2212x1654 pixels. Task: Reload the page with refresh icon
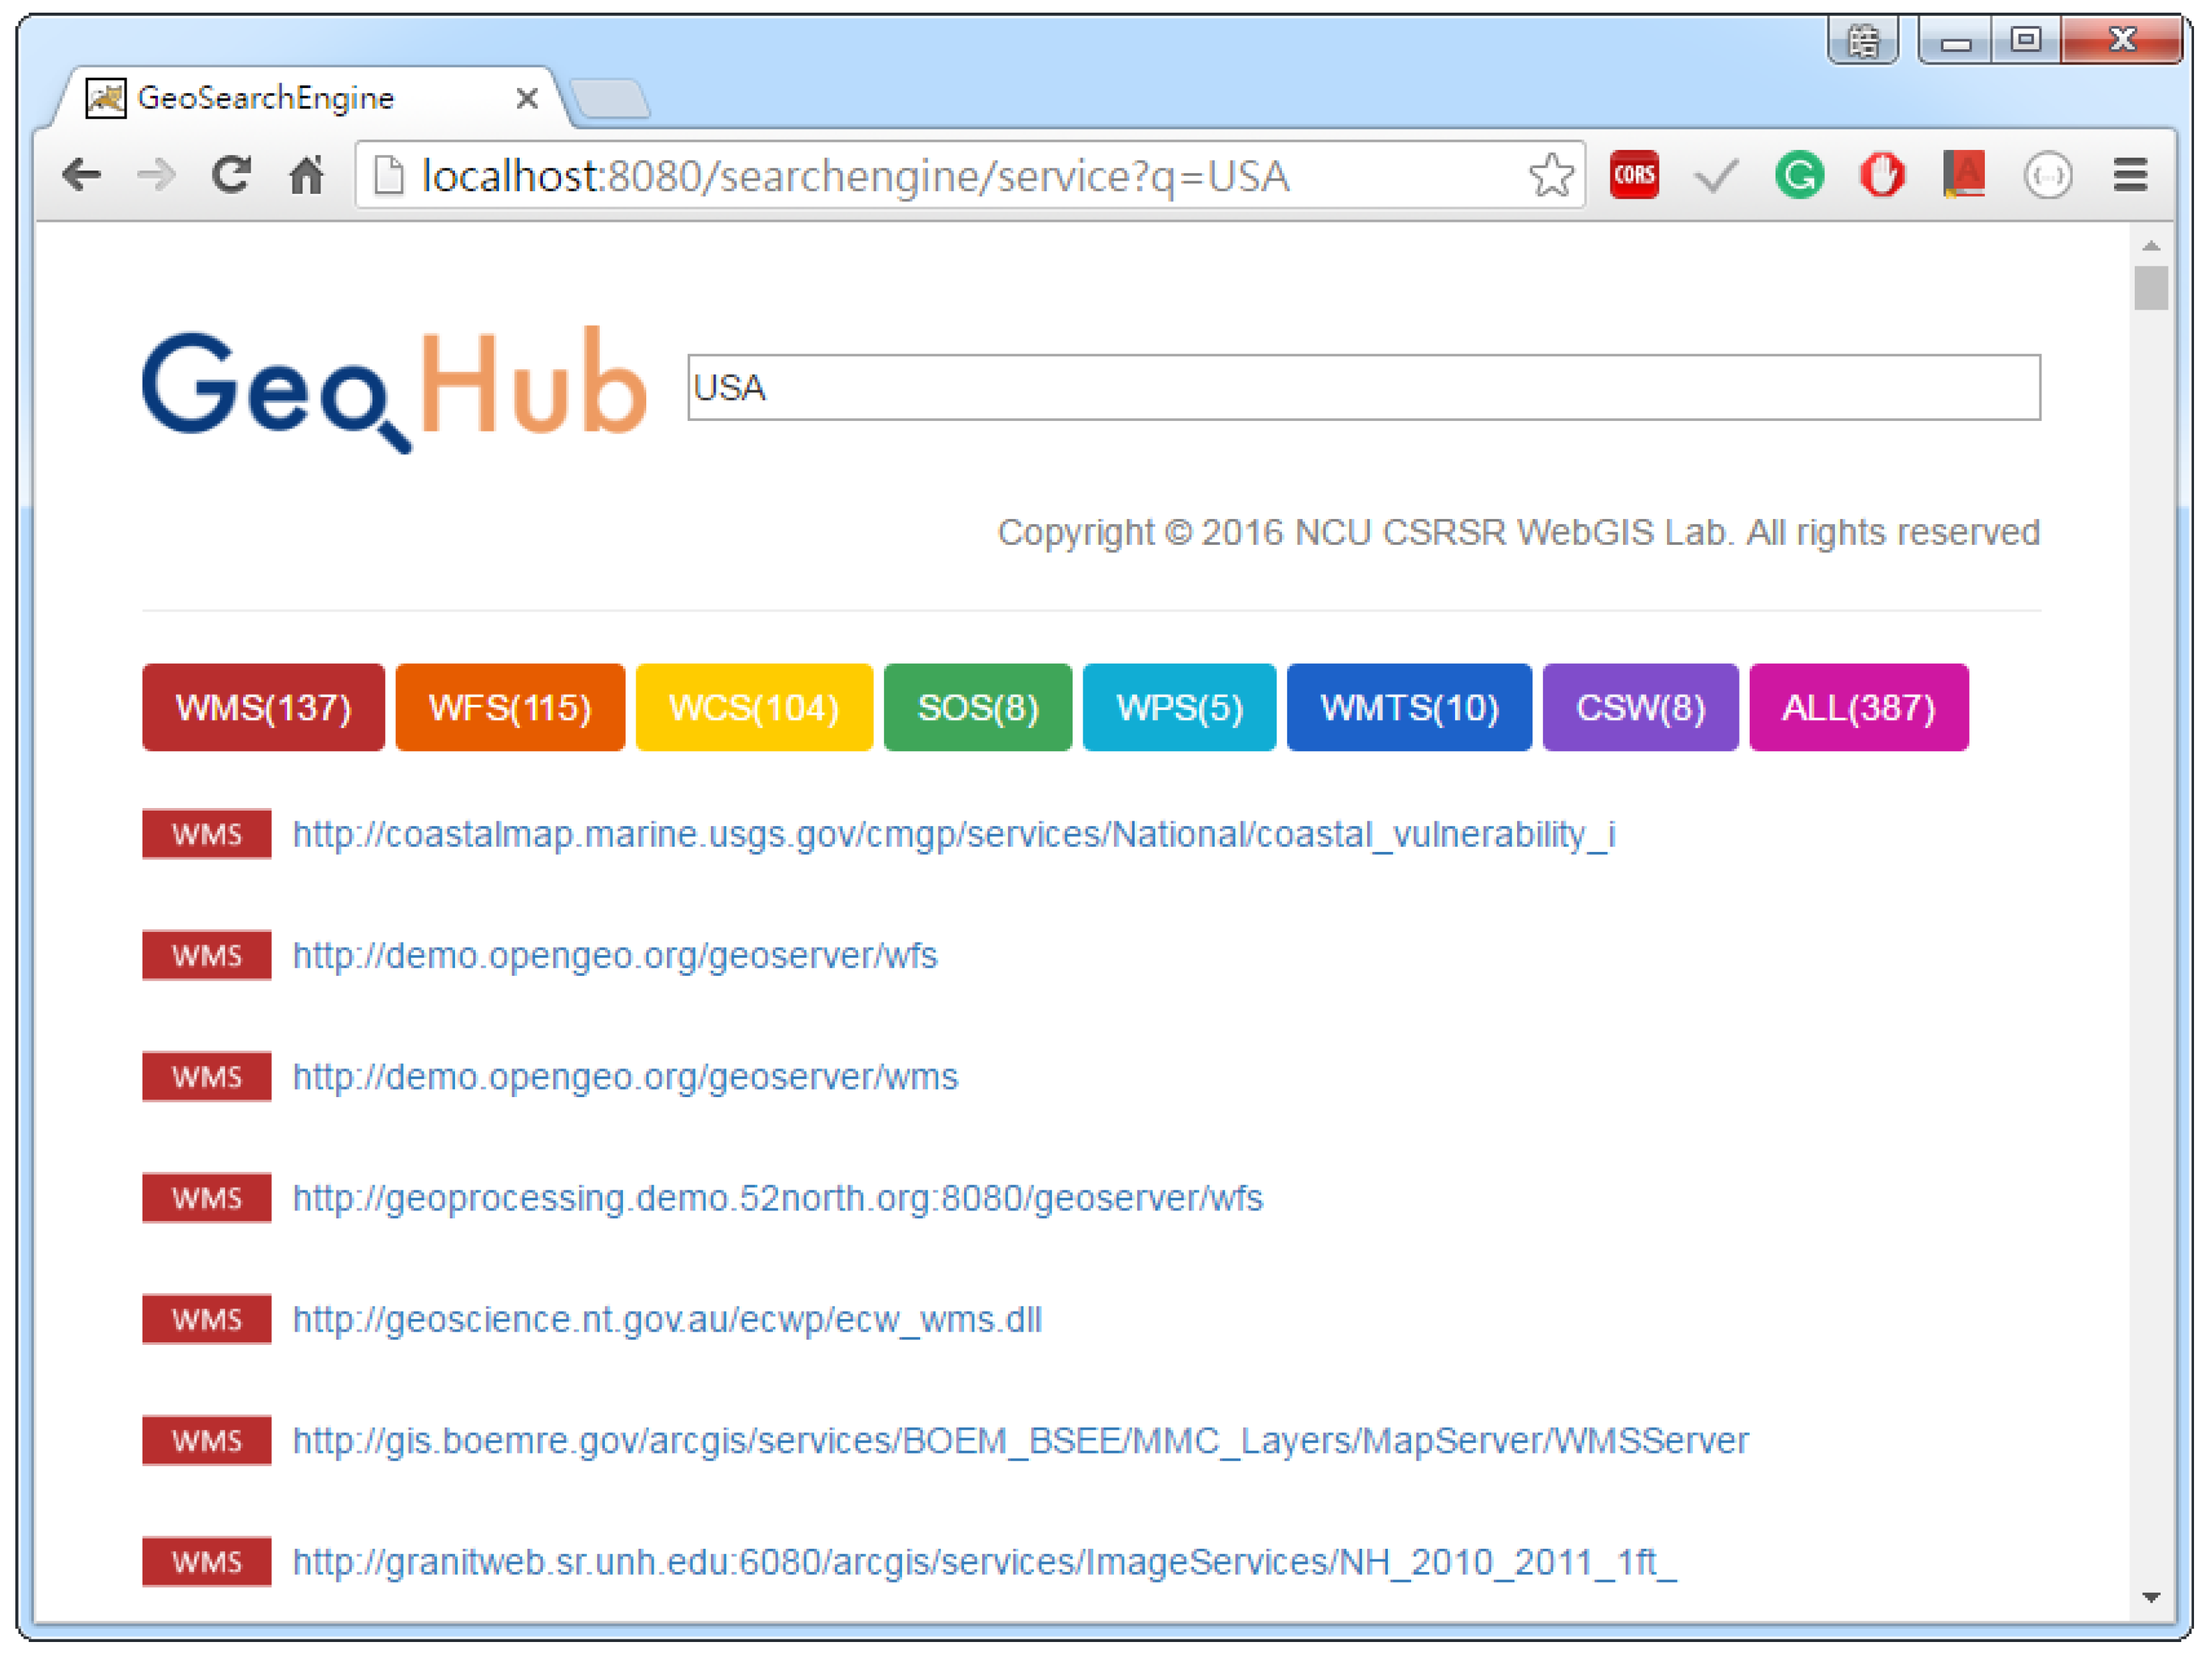coord(231,176)
